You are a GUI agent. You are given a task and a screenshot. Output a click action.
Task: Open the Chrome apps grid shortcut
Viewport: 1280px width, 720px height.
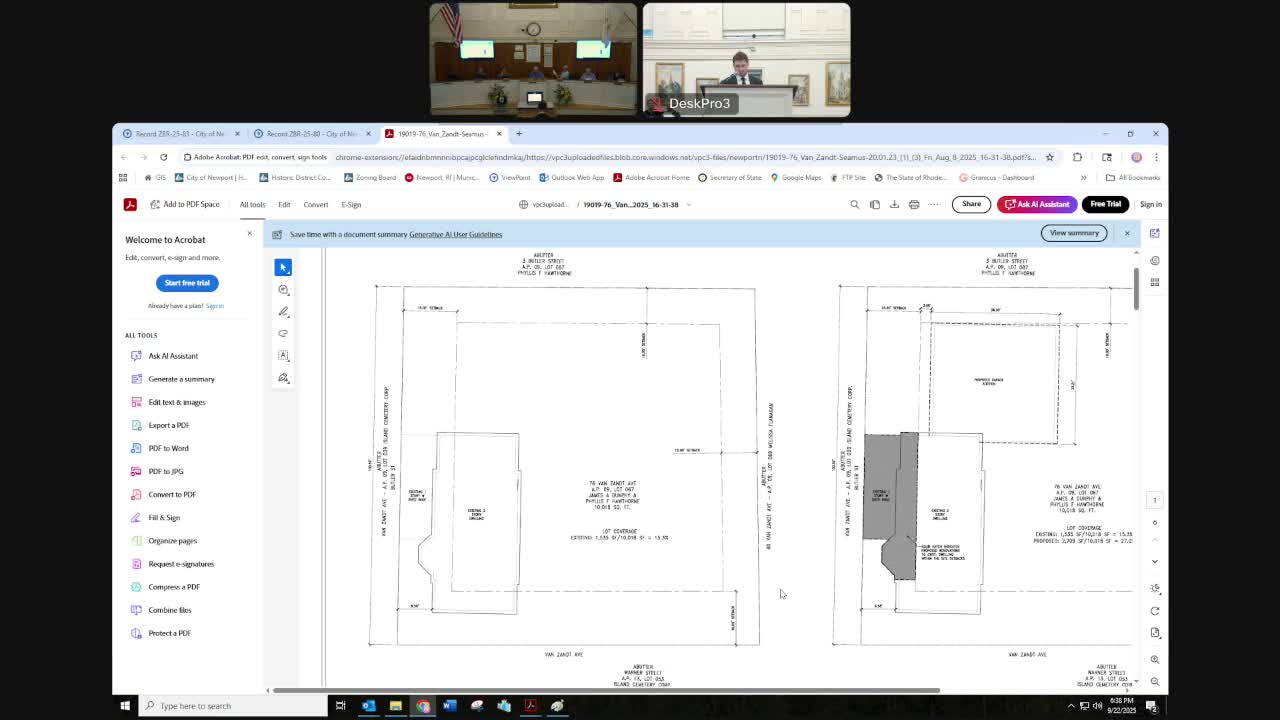[x=123, y=177]
